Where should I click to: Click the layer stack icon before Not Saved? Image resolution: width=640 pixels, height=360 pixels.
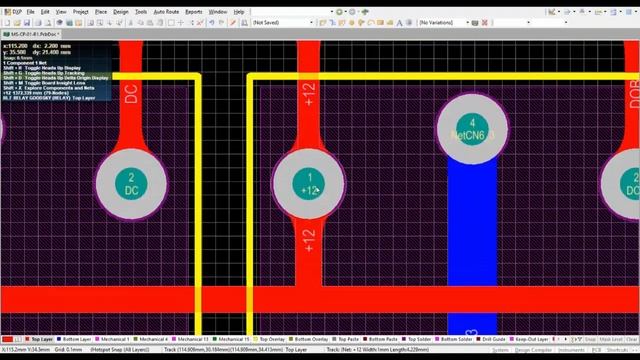(244, 23)
